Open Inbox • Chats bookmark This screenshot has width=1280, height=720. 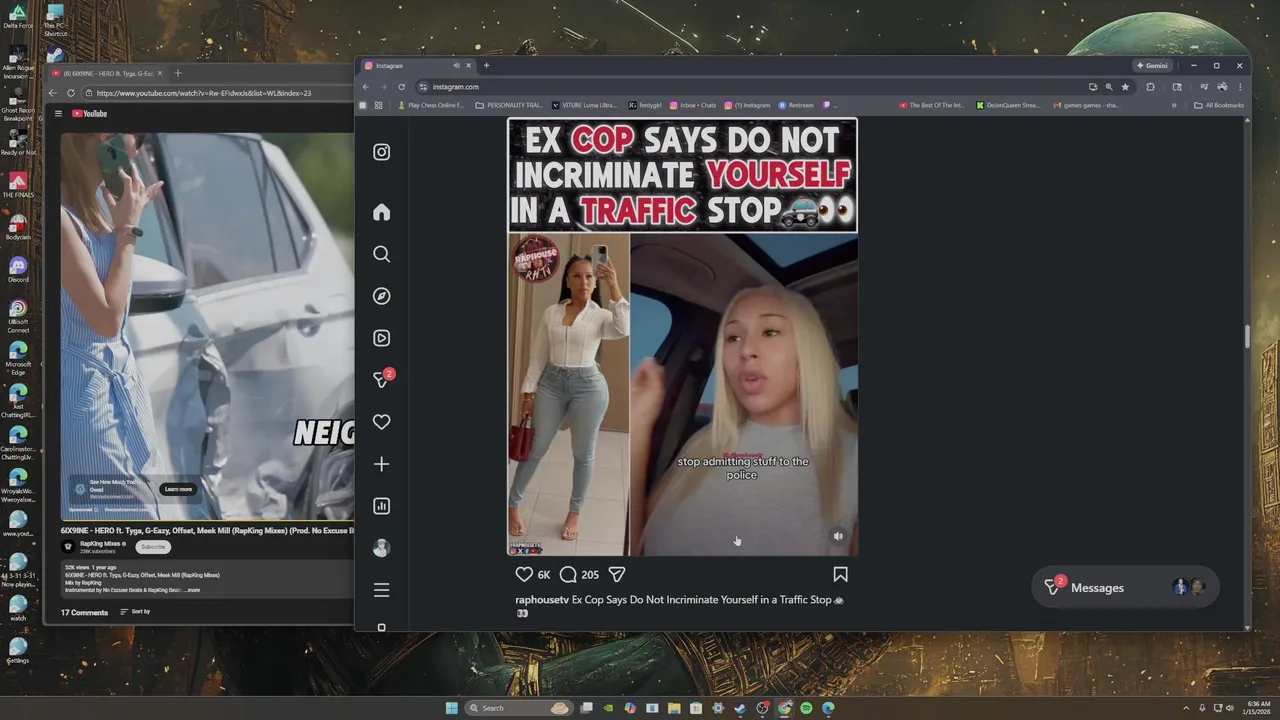pyautogui.click(x=693, y=105)
